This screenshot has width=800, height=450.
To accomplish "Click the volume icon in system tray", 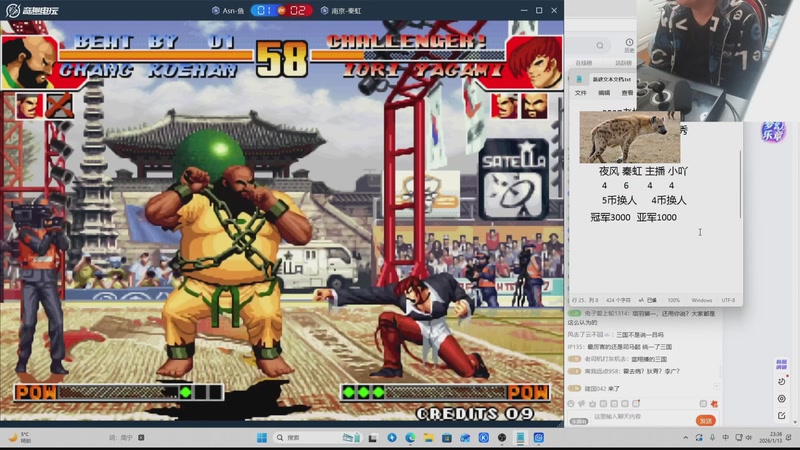I will tap(748, 437).
